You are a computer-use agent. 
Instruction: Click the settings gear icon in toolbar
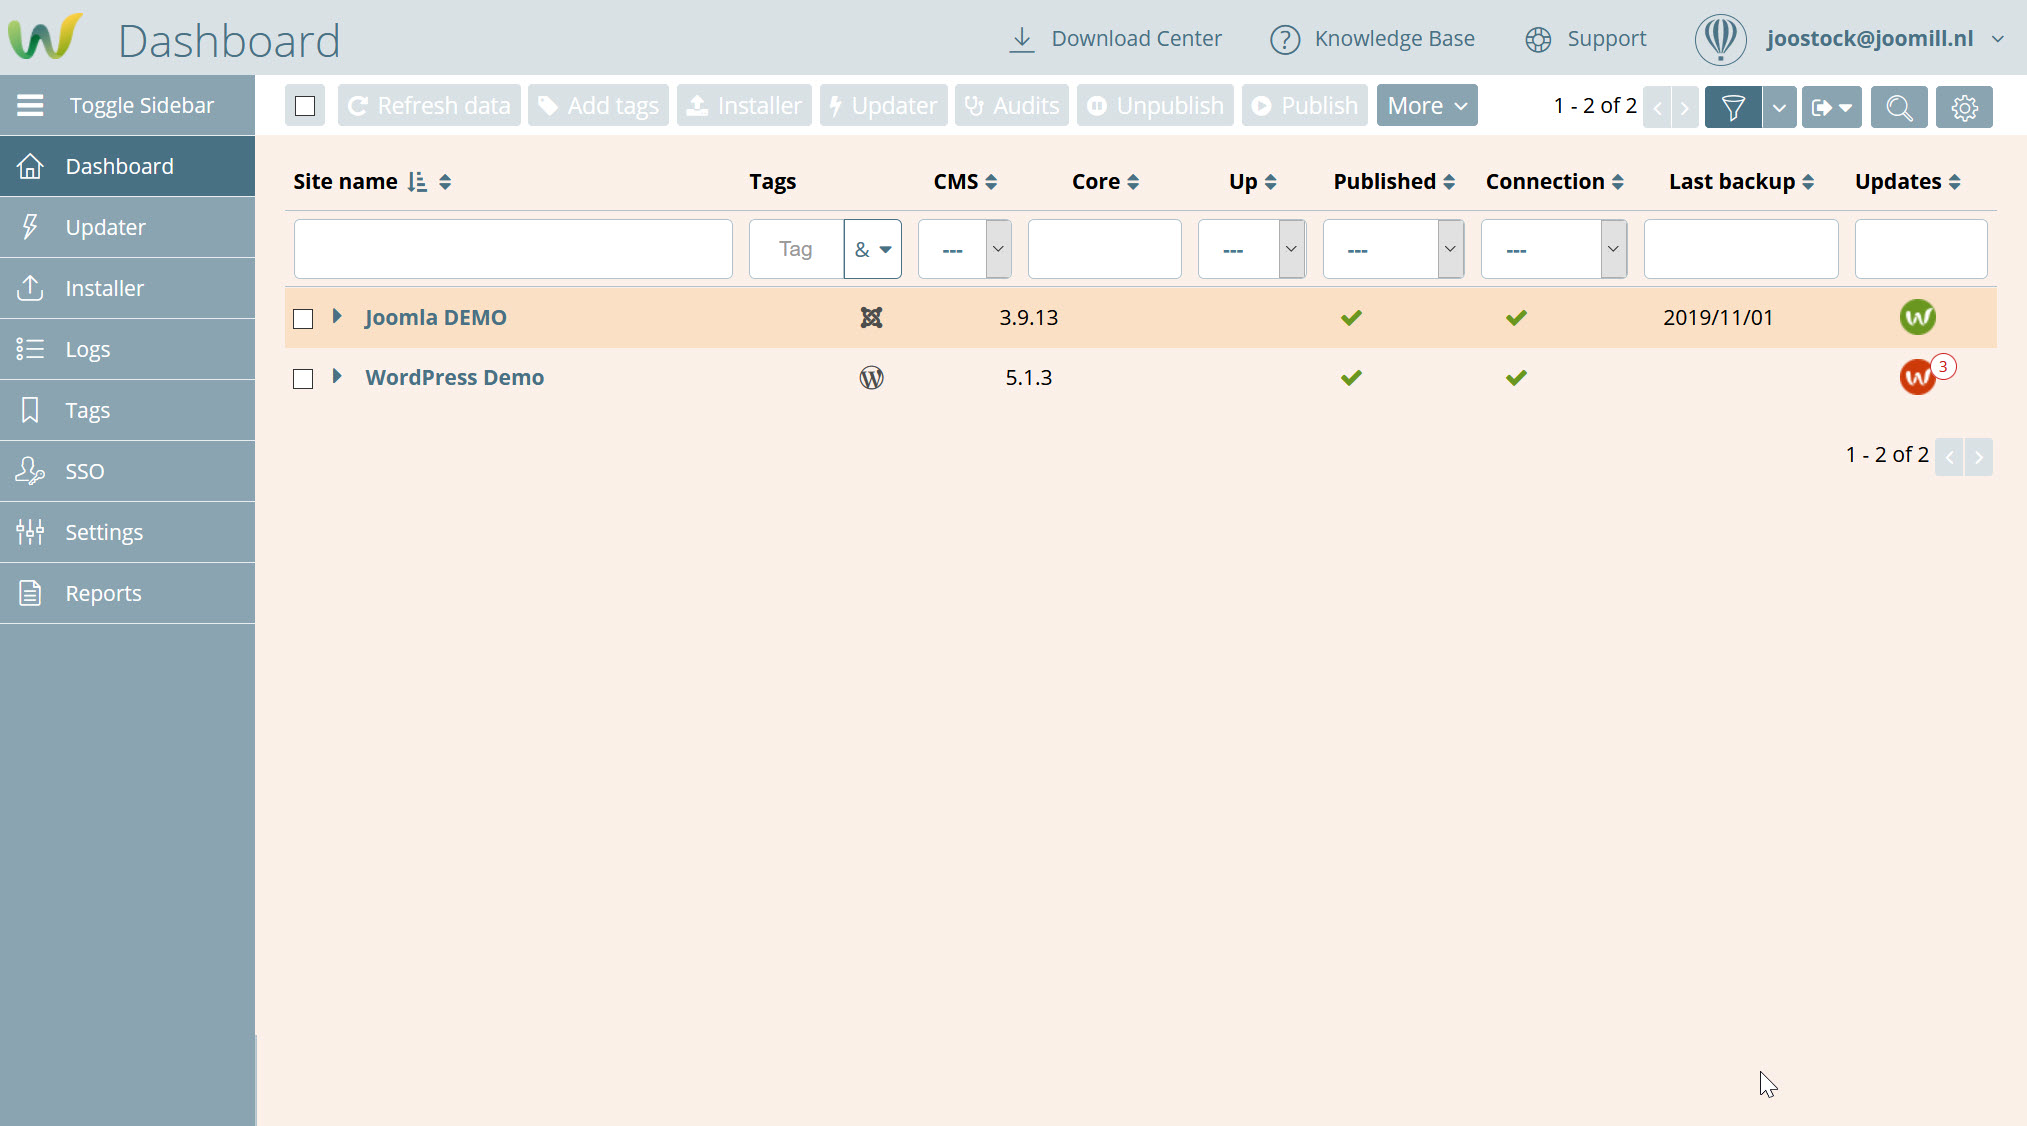(1964, 106)
